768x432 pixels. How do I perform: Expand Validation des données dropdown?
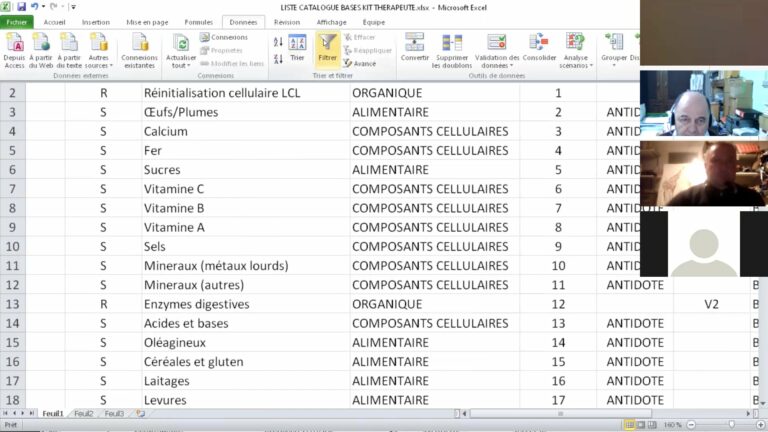coord(496,66)
